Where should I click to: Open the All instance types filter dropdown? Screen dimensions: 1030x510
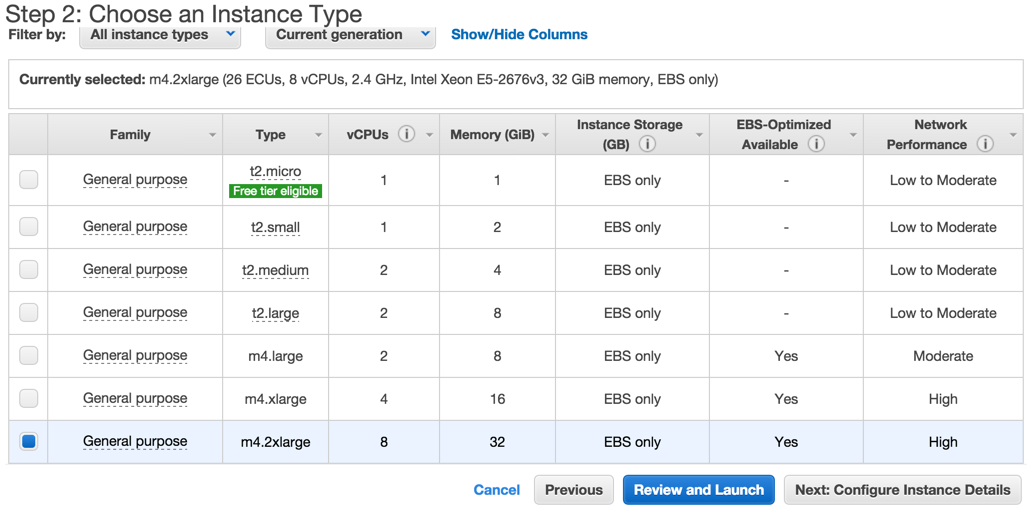coord(160,35)
